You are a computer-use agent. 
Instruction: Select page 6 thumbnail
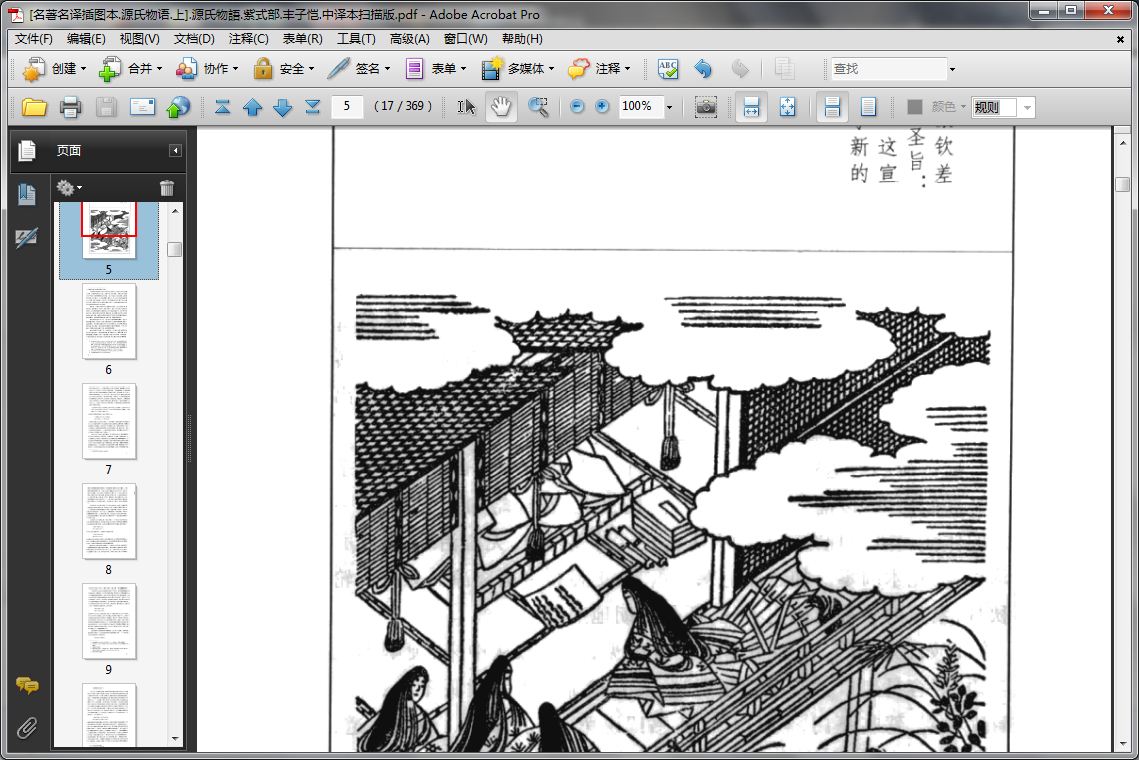109,322
